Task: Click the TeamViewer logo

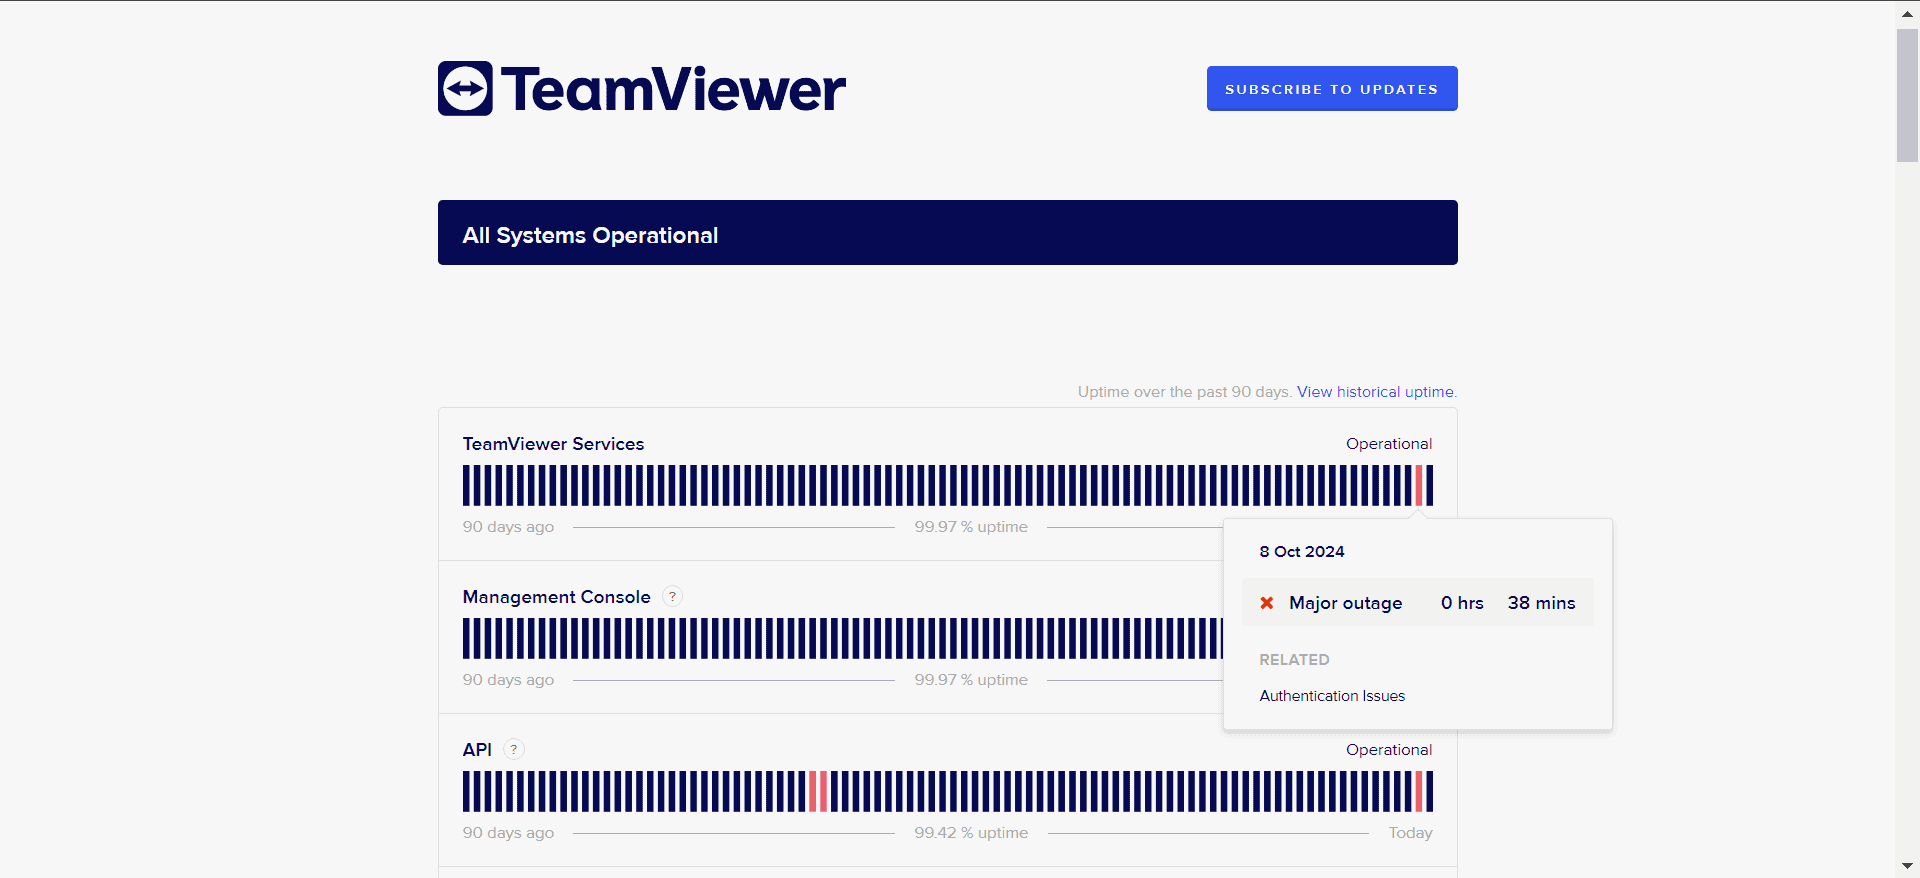Action: point(642,89)
